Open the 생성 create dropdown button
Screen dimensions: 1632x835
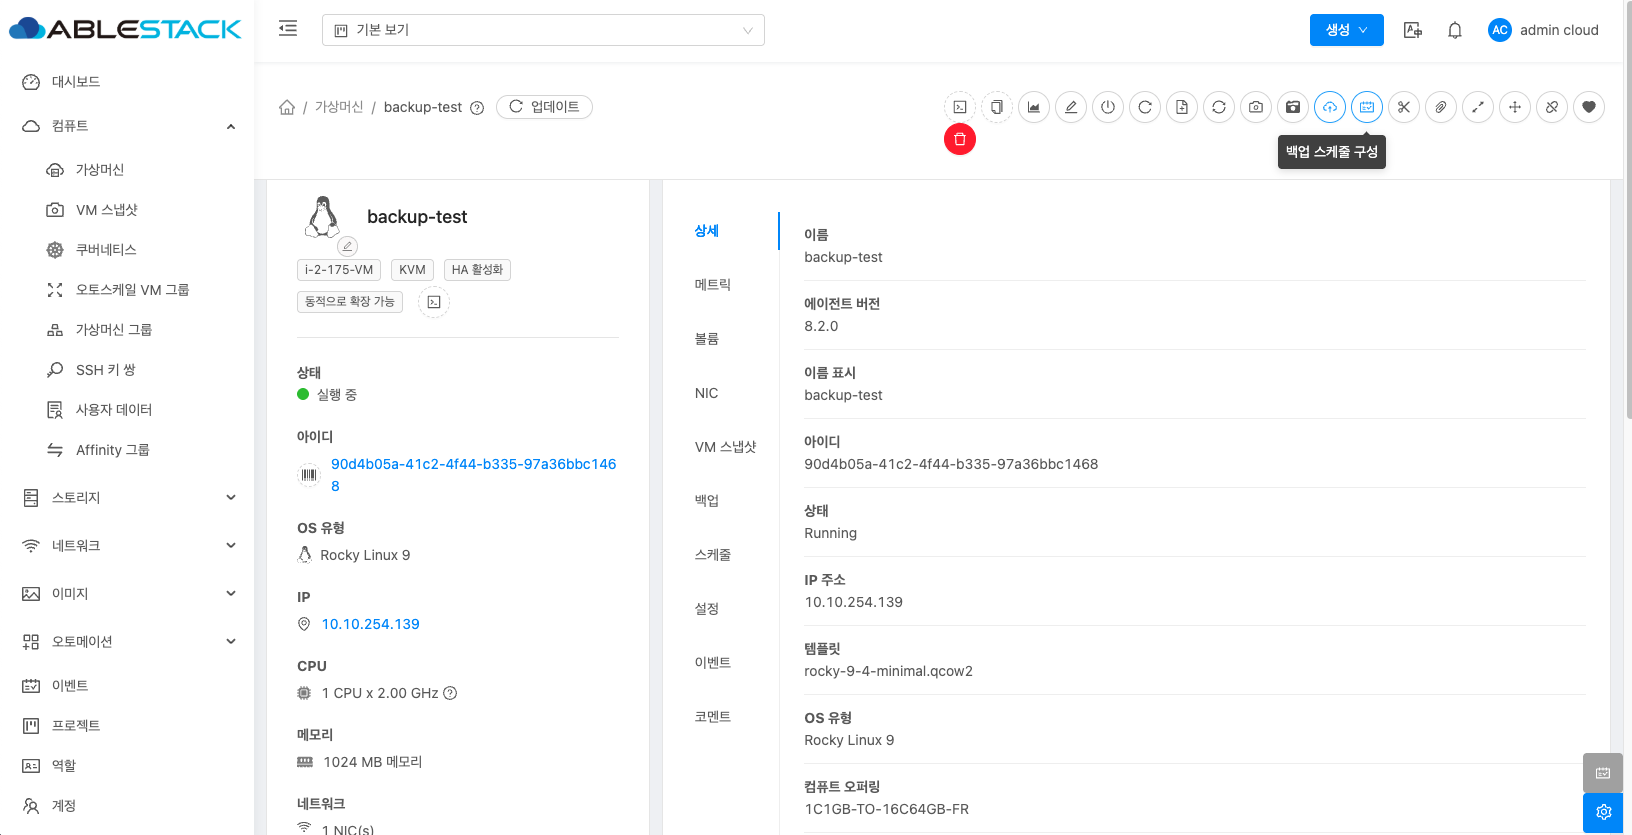point(1346,30)
